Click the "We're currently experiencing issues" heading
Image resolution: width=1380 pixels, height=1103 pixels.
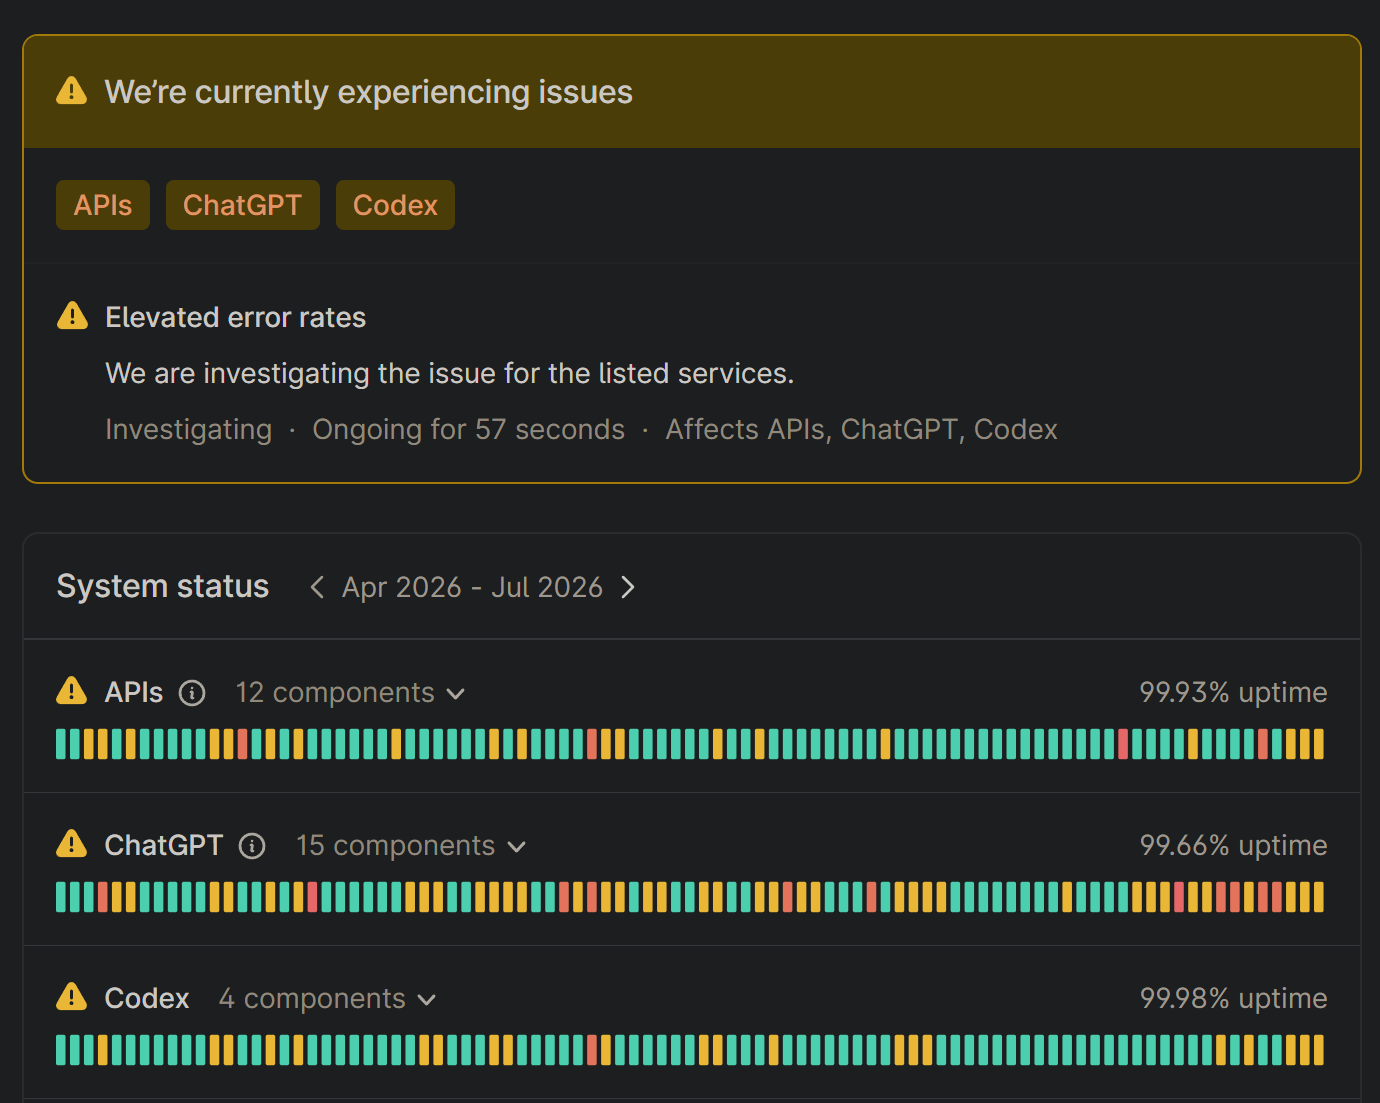pyautogui.click(x=368, y=92)
